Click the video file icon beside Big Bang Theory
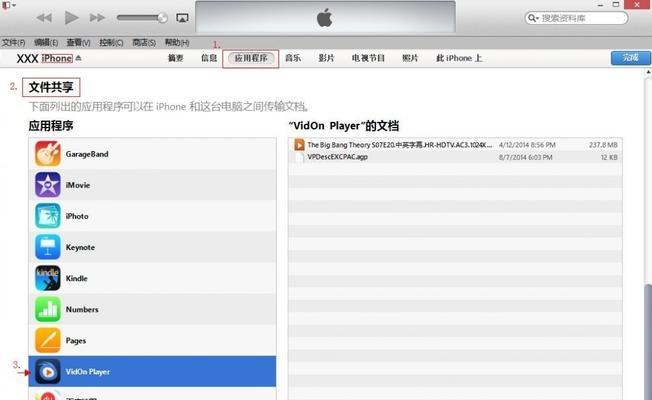This screenshot has height=400, width=652. tap(299, 145)
